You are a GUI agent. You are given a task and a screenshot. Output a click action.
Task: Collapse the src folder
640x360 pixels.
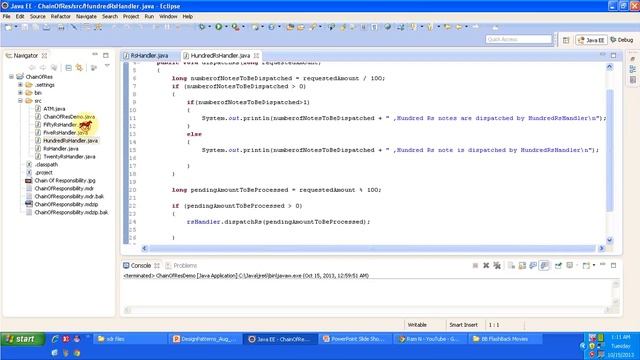20,101
